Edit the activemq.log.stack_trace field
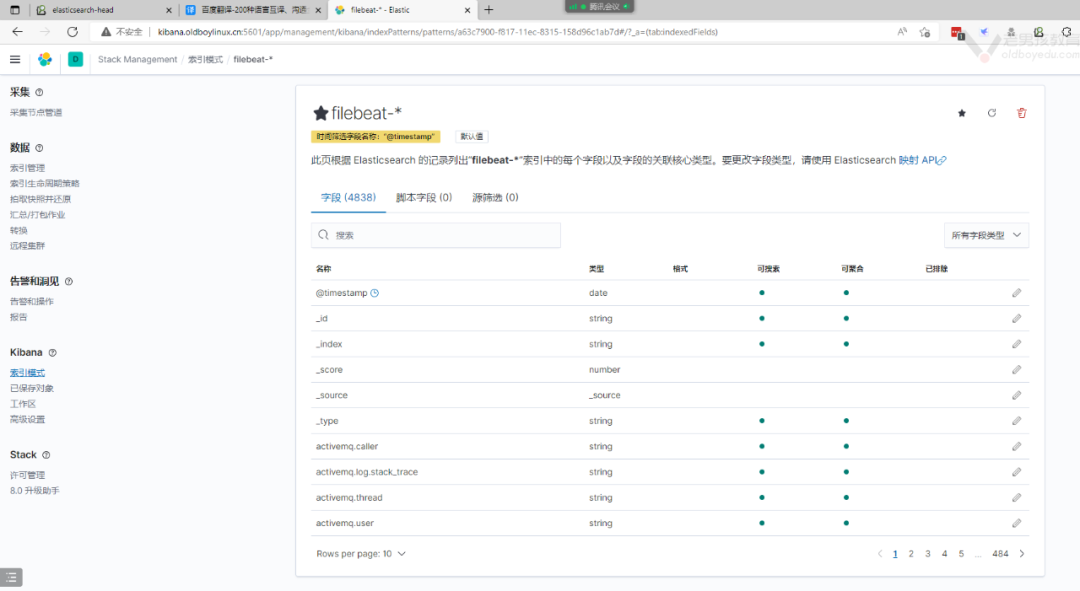This screenshot has height=591, width=1080. pos(1017,472)
